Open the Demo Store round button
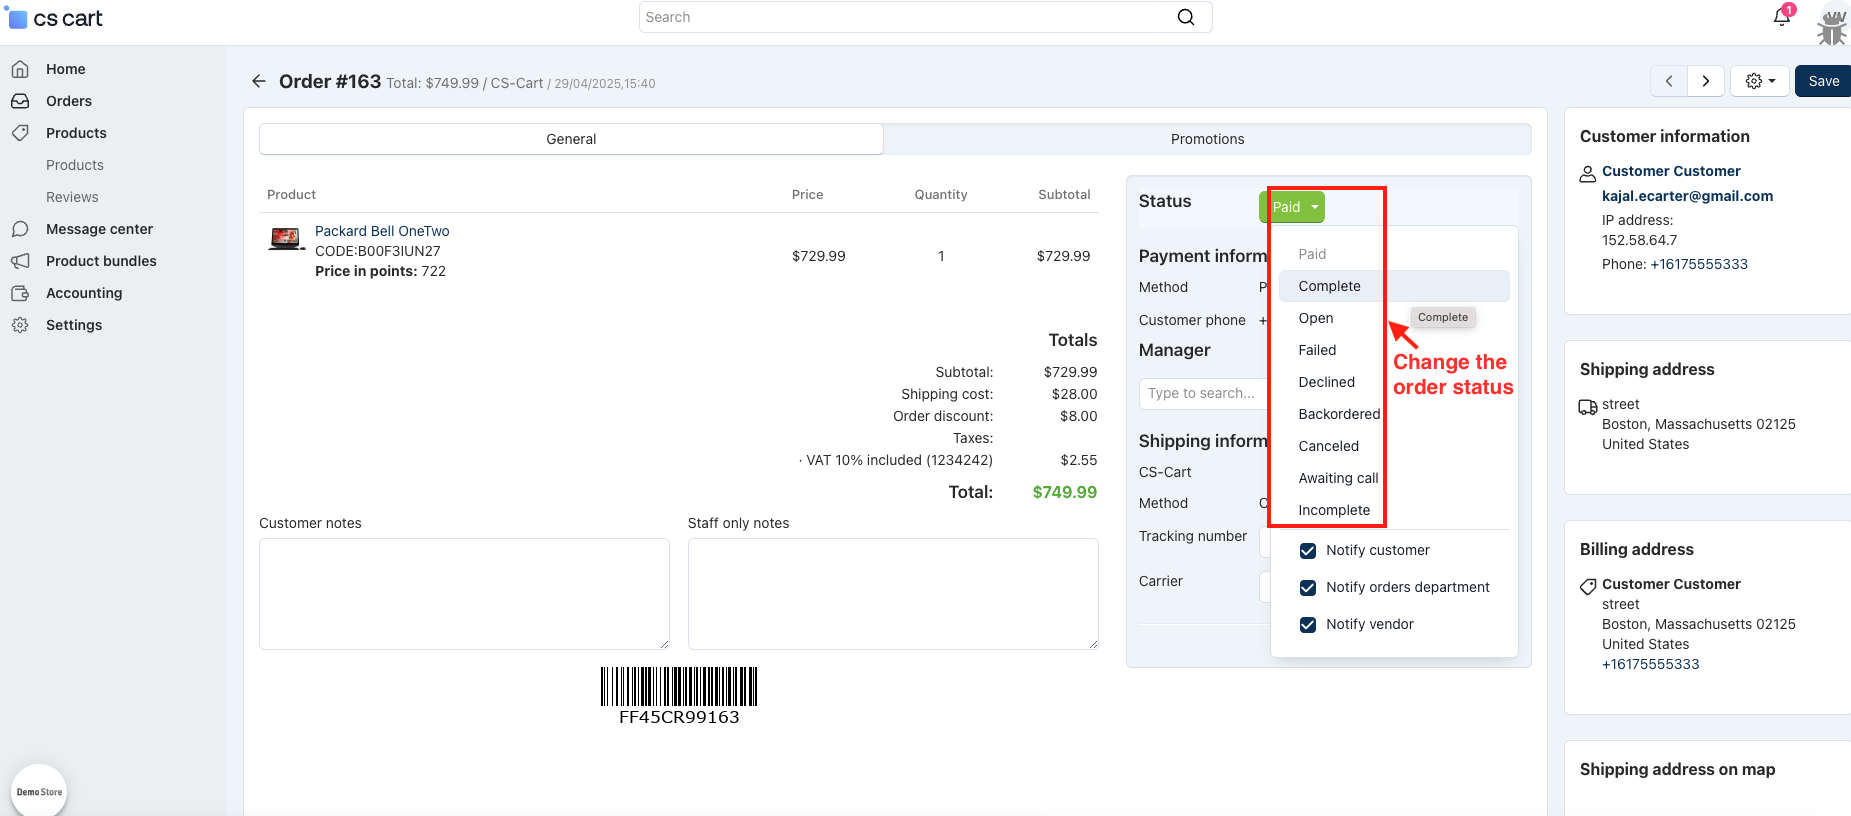The height and width of the screenshot is (816, 1851). click(x=39, y=791)
